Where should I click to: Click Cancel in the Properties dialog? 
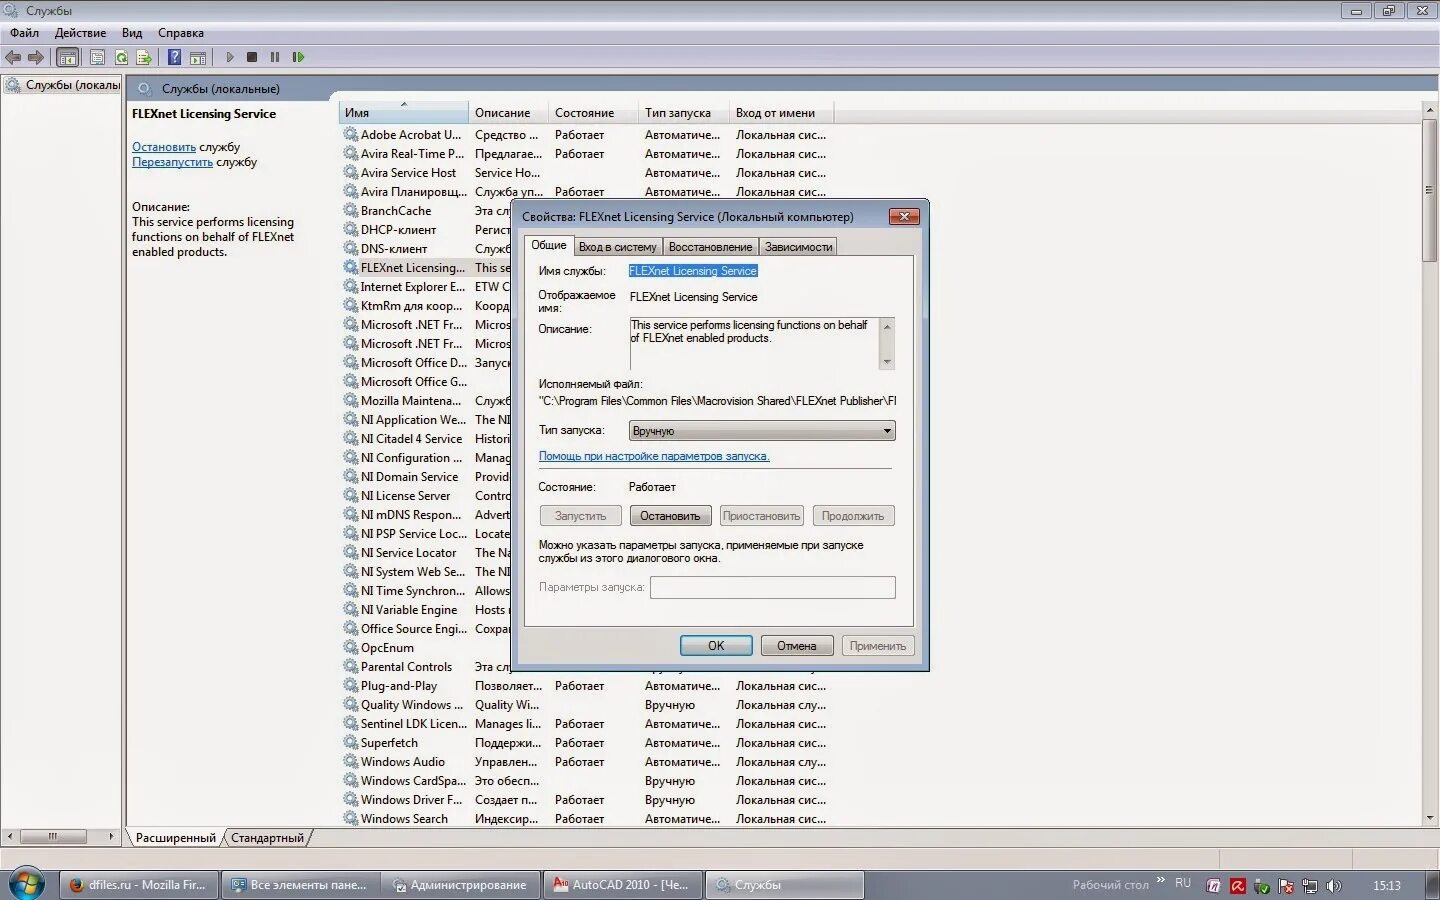[797, 646]
